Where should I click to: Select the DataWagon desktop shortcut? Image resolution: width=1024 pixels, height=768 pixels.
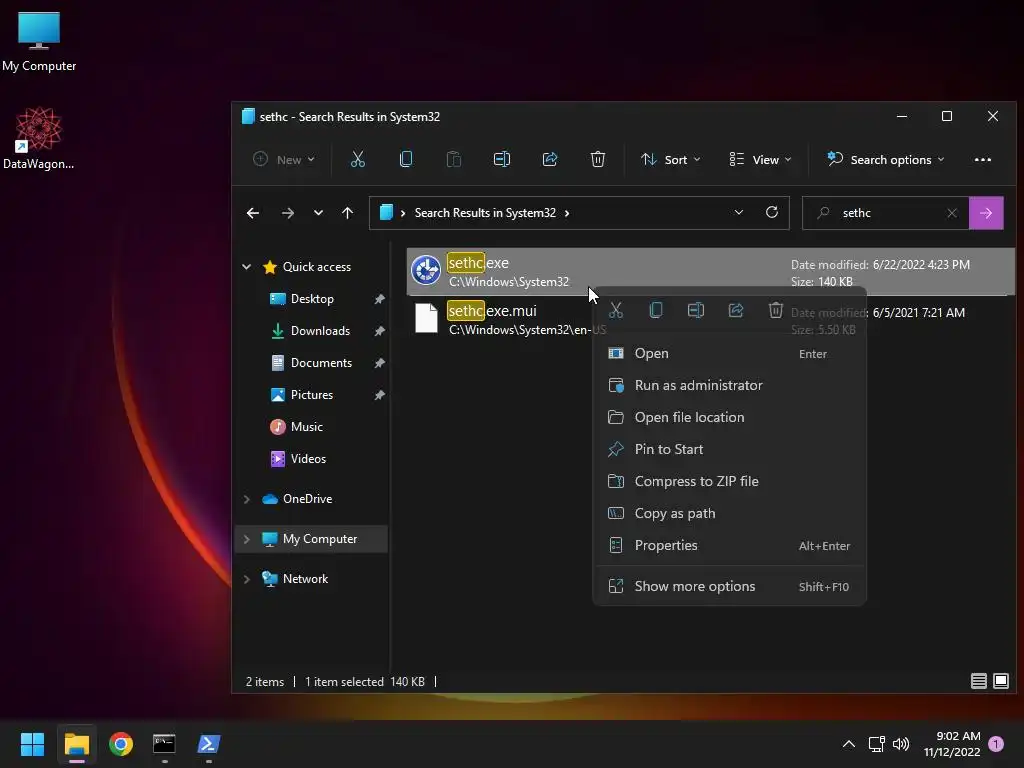39,138
